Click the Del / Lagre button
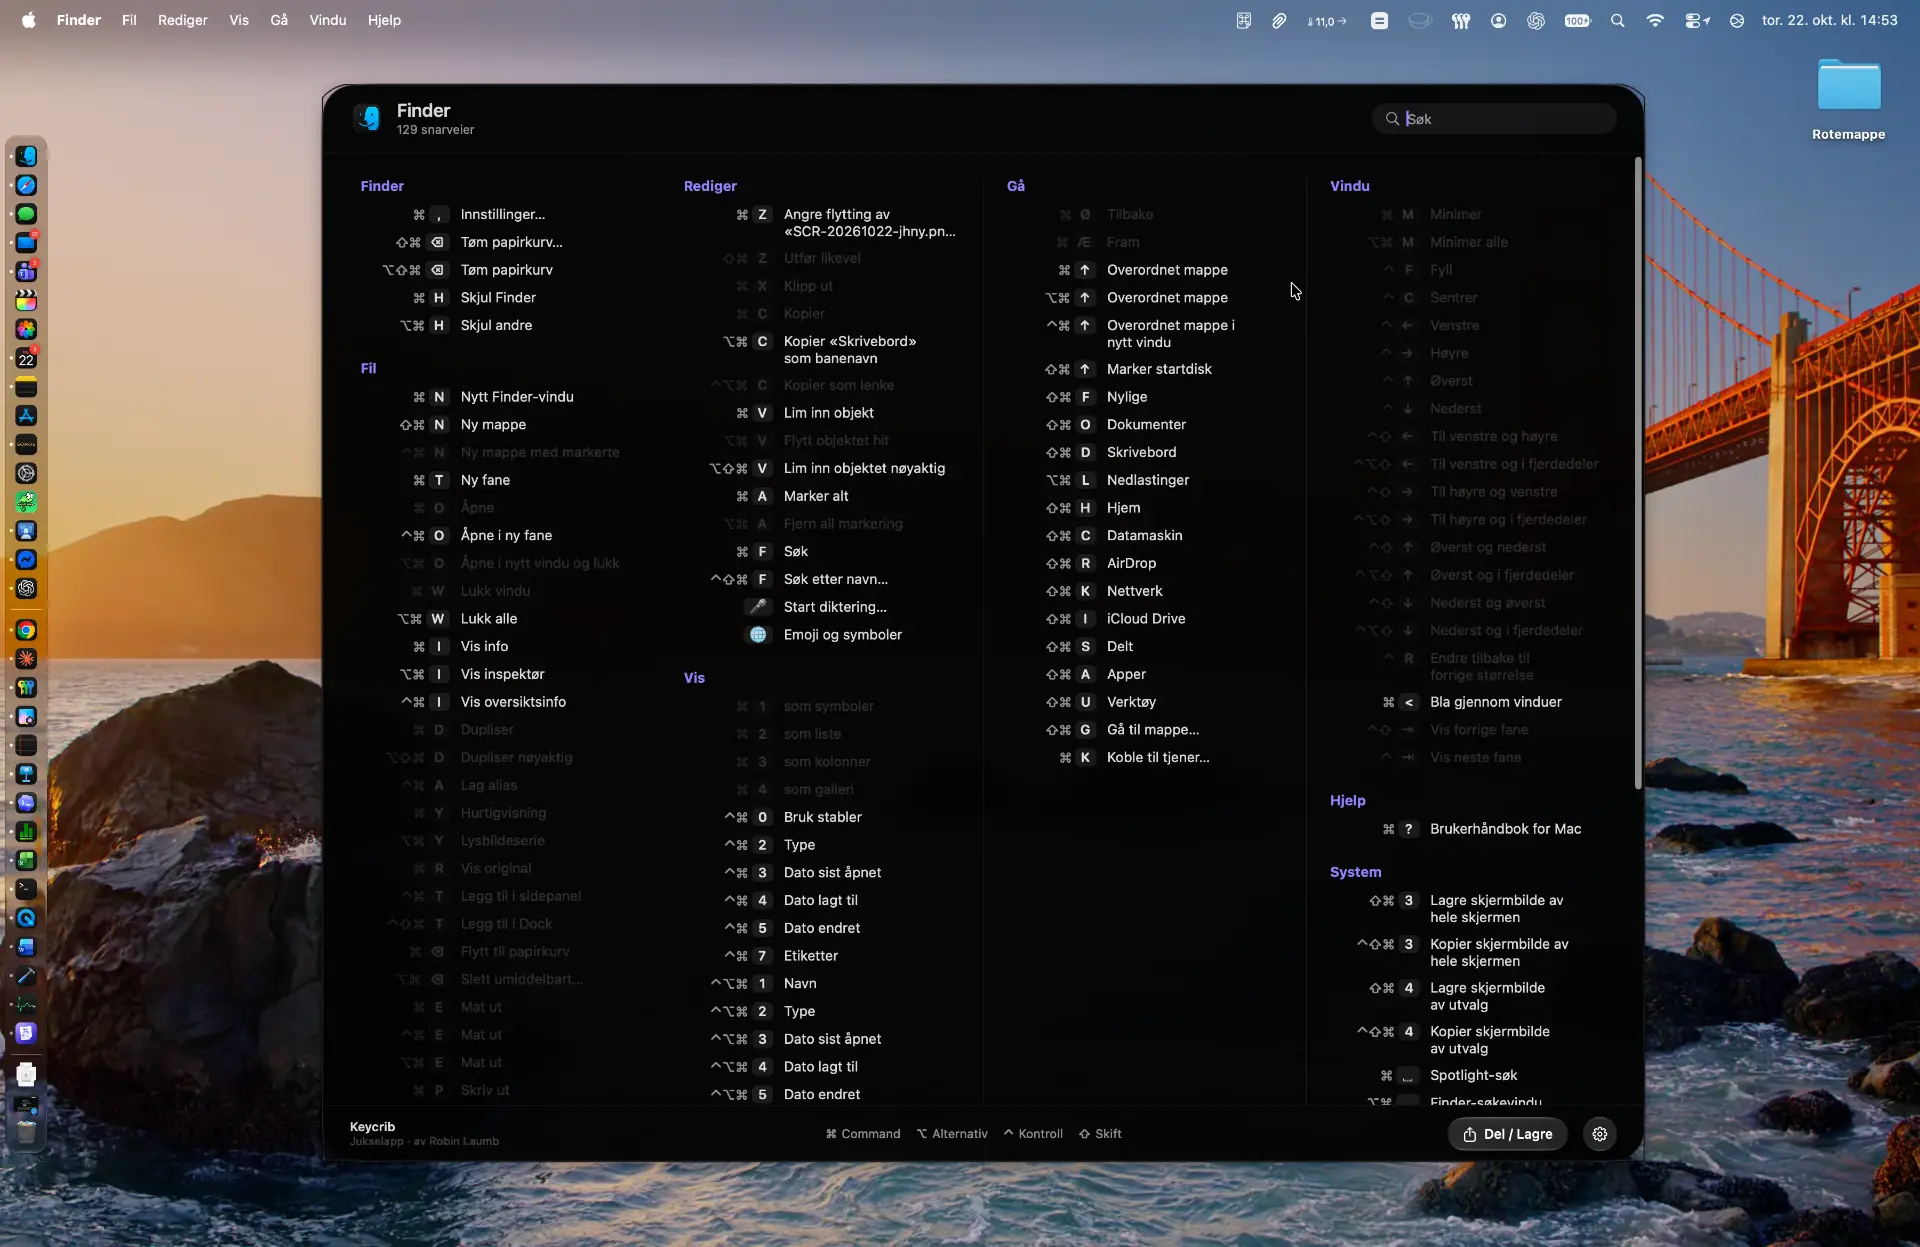The height and width of the screenshot is (1247, 1920). 1508,1134
